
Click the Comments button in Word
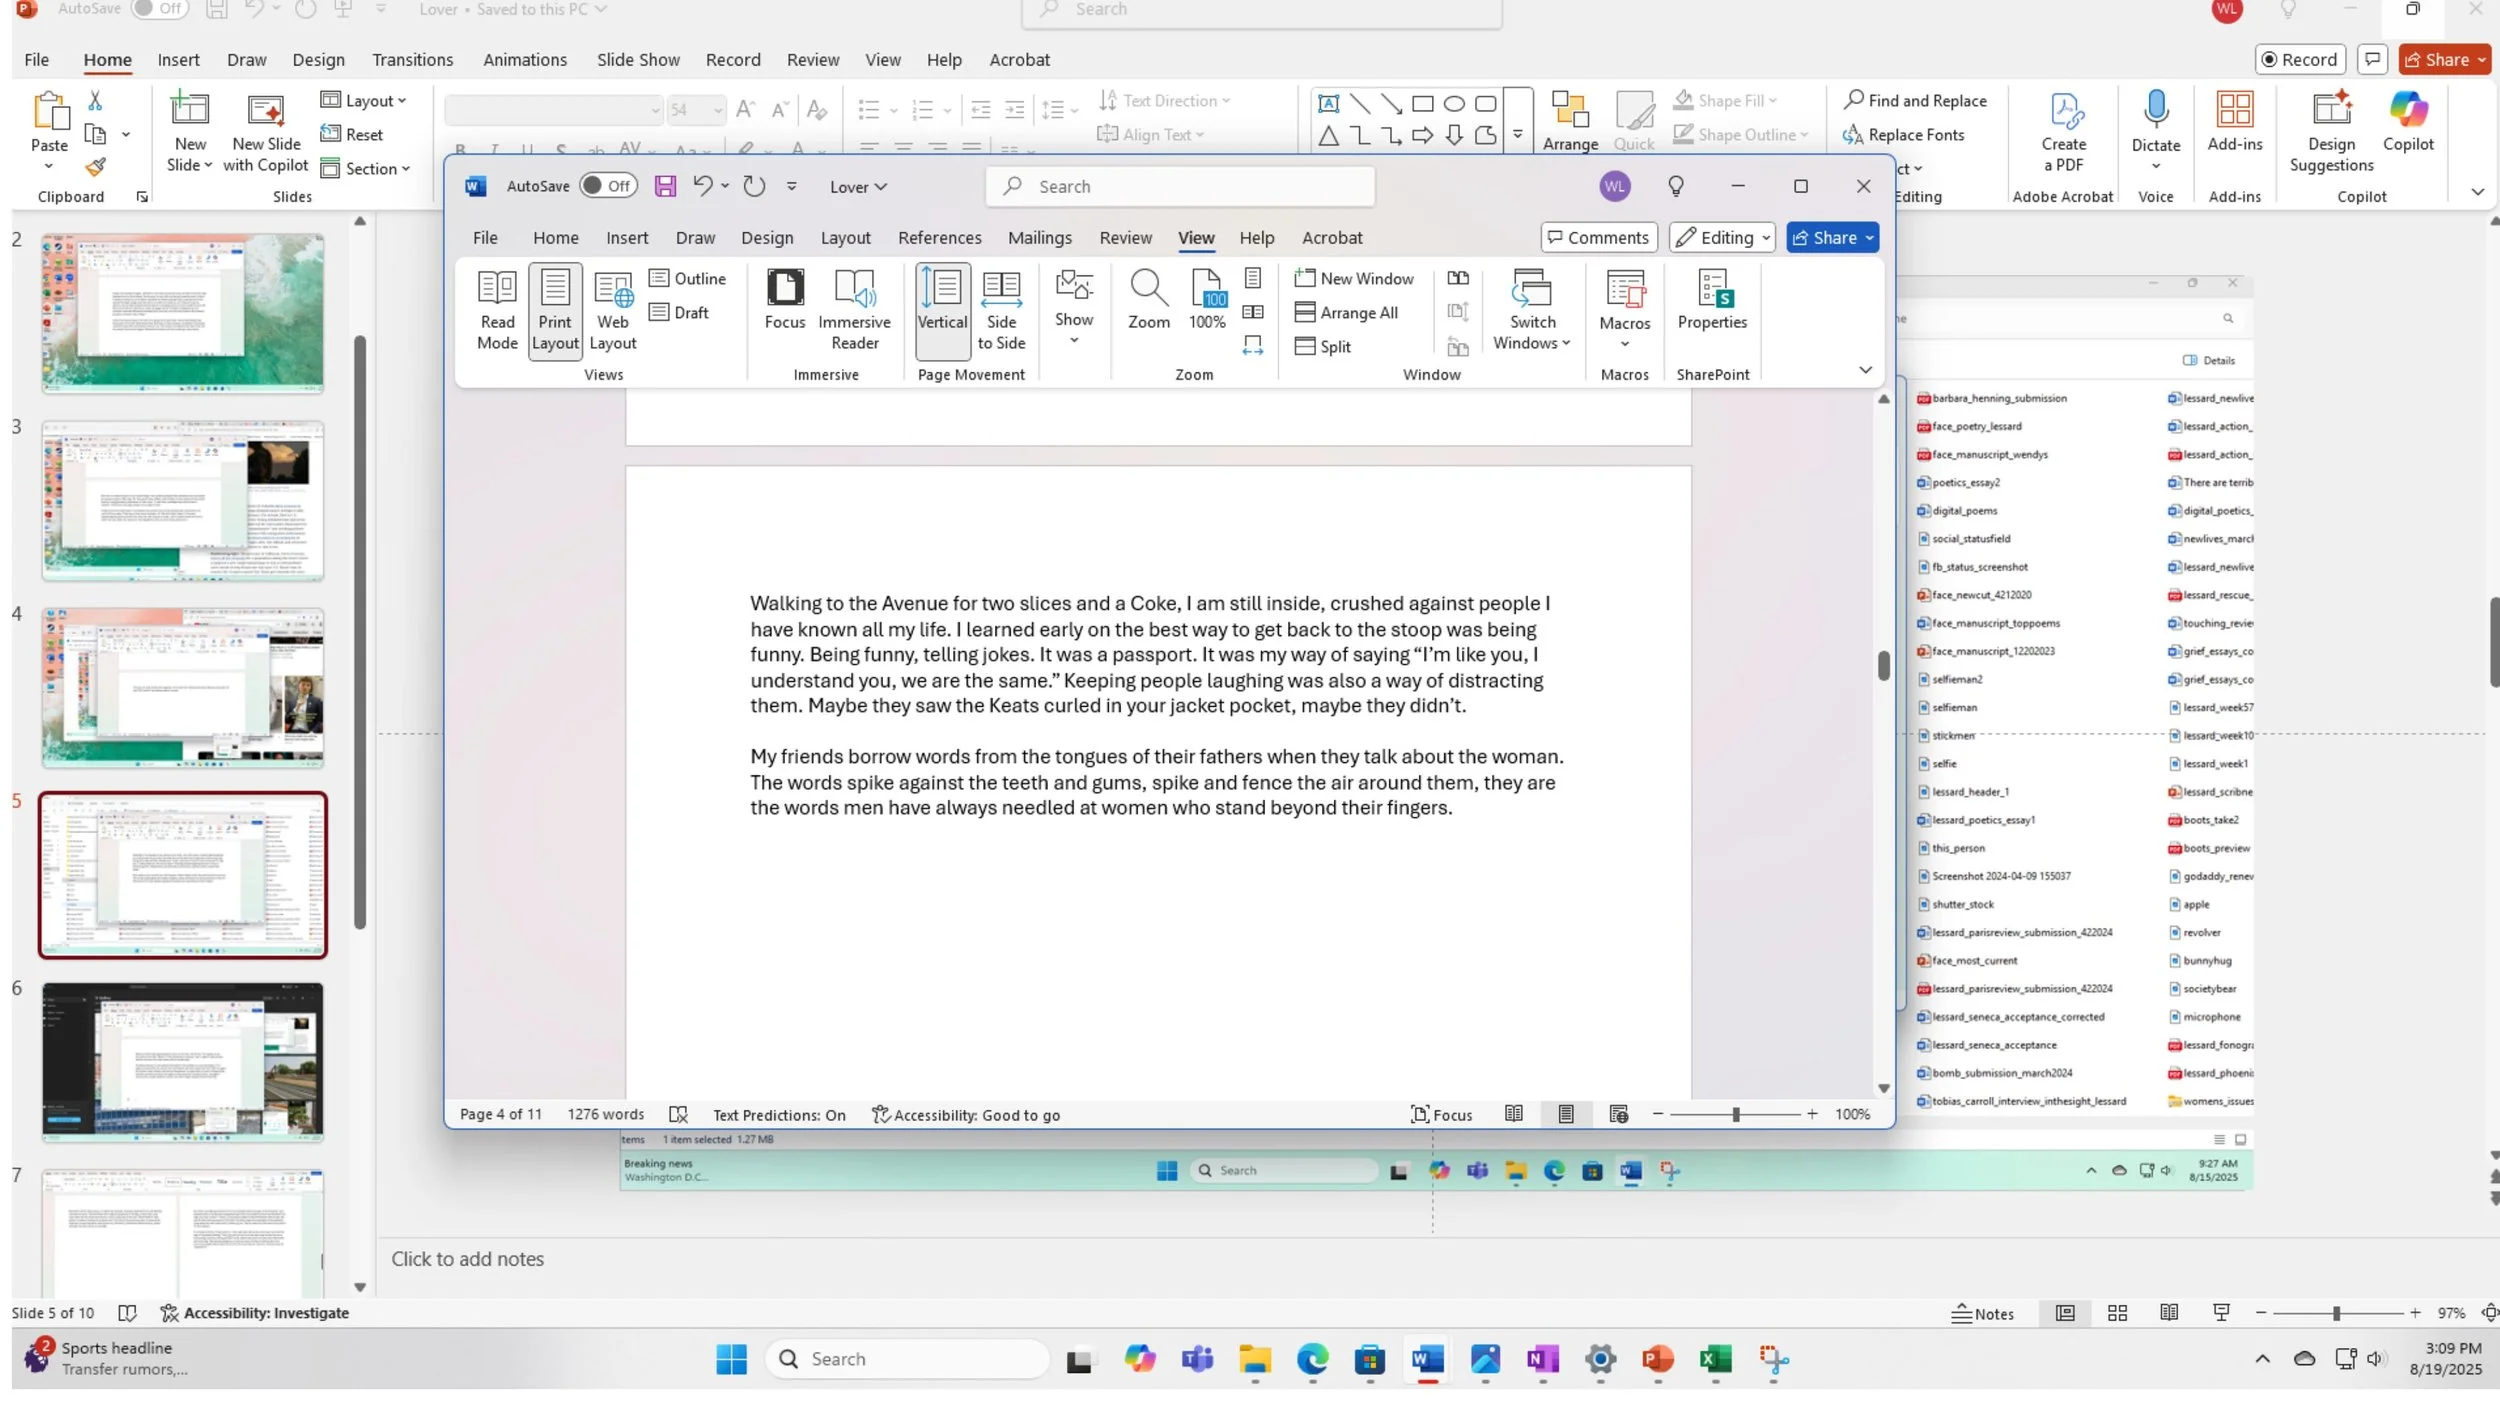pyautogui.click(x=1598, y=238)
